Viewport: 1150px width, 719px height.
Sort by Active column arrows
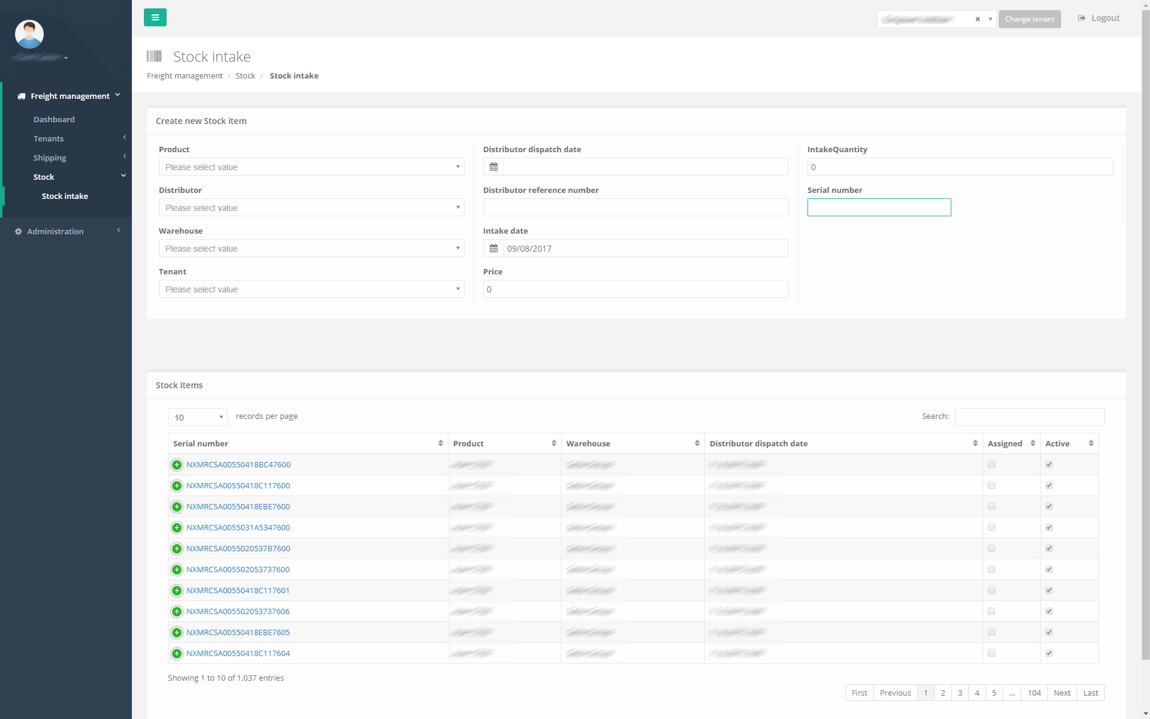(x=1091, y=443)
